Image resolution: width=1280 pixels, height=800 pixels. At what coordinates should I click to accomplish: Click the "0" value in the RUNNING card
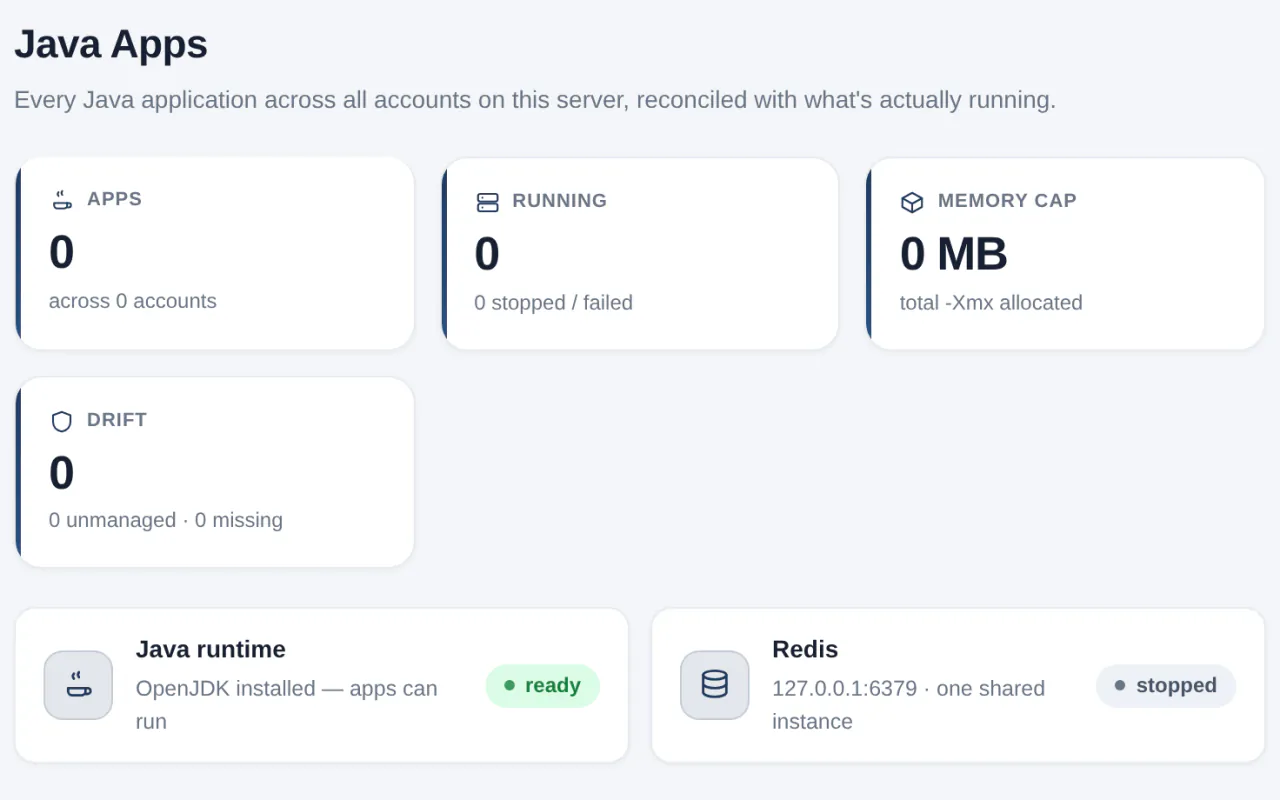(x=487, y=254)
